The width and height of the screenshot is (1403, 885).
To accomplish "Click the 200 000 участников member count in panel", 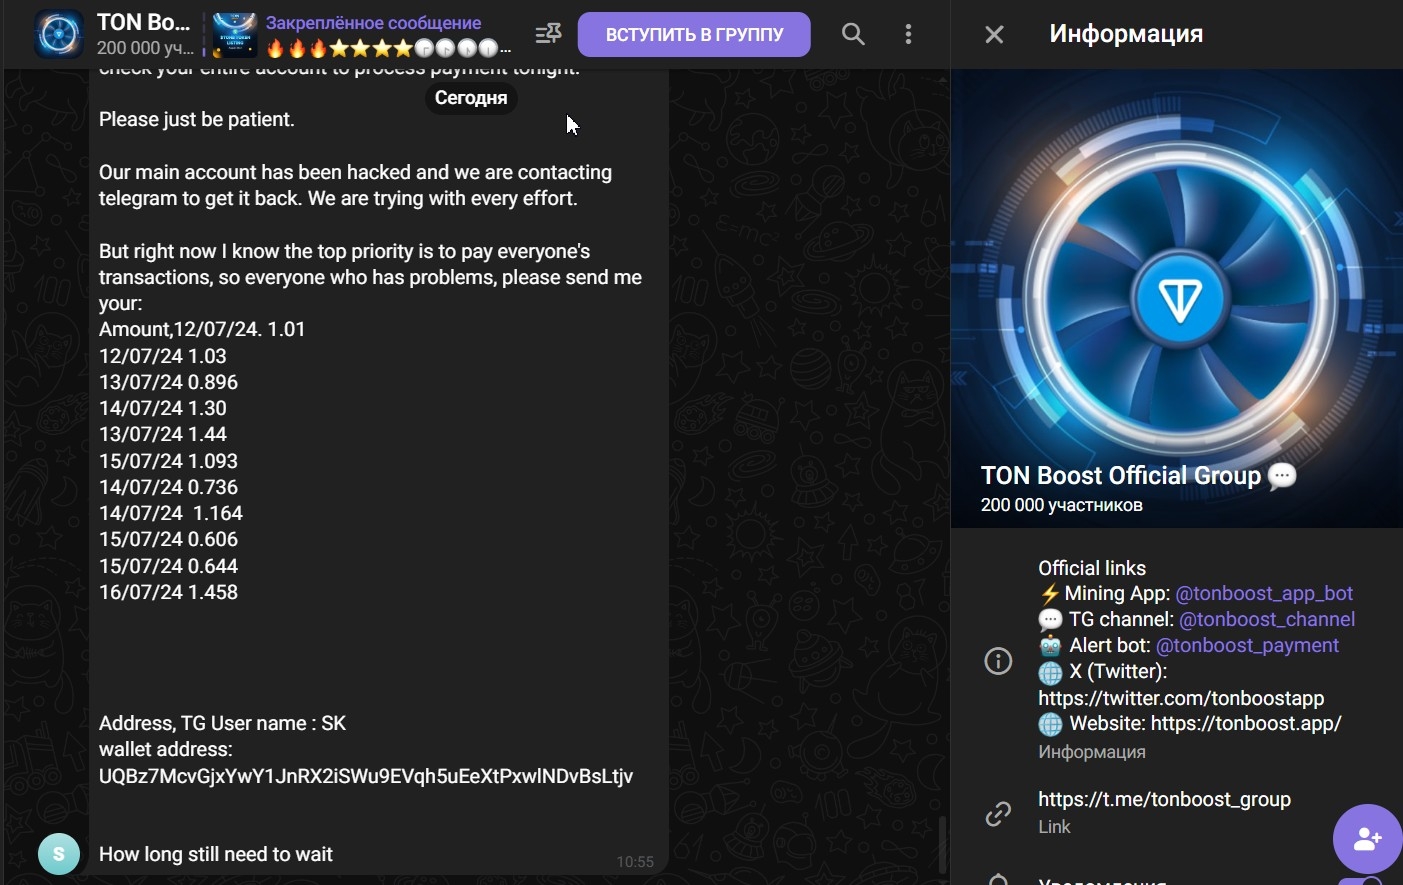I will coord(1062,505).
